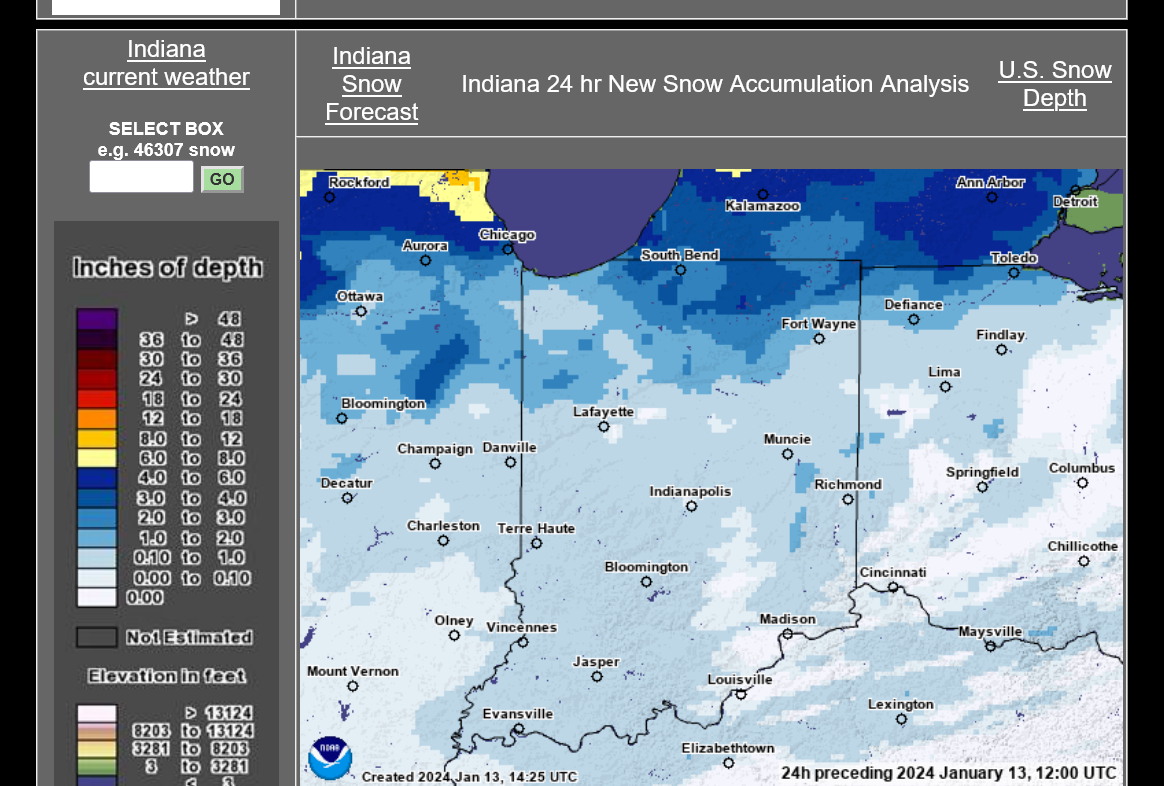
Task: Click the NOAA logo on the map
Action: (330, 758)
